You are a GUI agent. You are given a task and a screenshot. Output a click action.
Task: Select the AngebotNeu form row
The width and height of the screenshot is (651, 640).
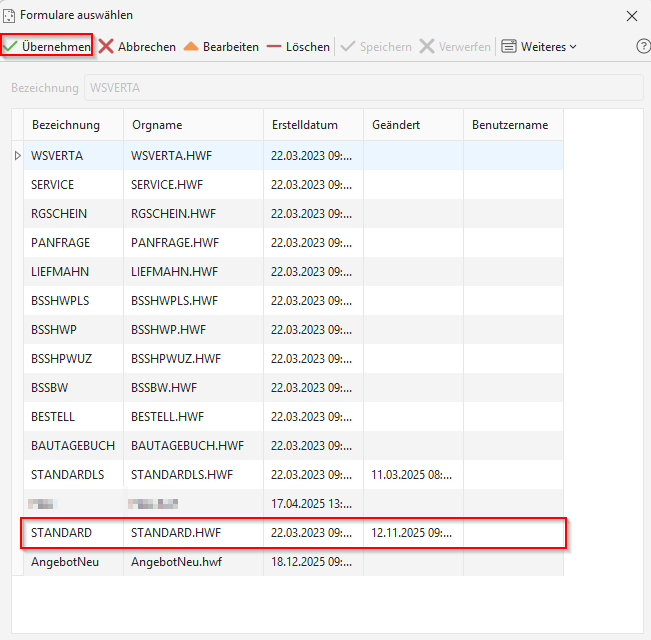point(294,562)
